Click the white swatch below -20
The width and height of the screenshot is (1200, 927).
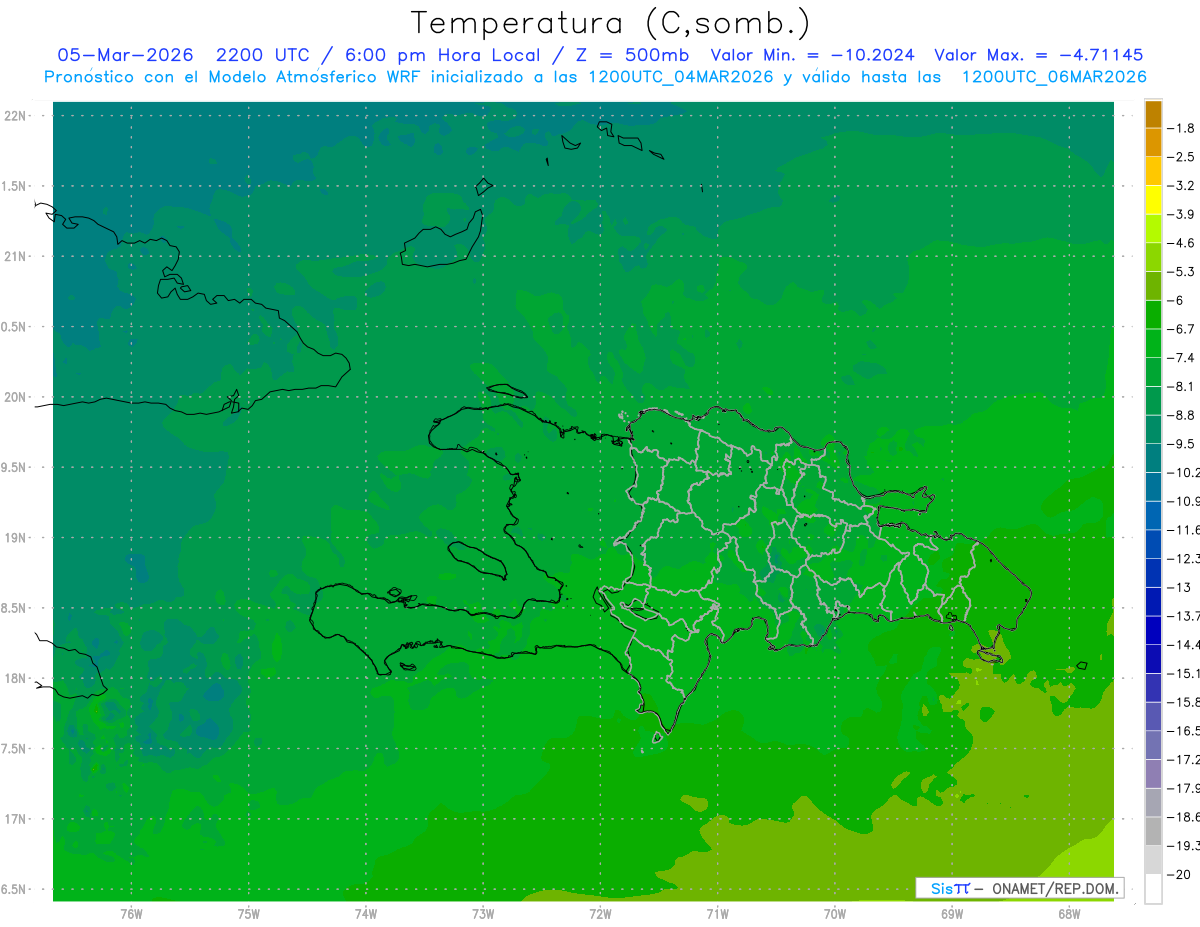(1153, 889)
